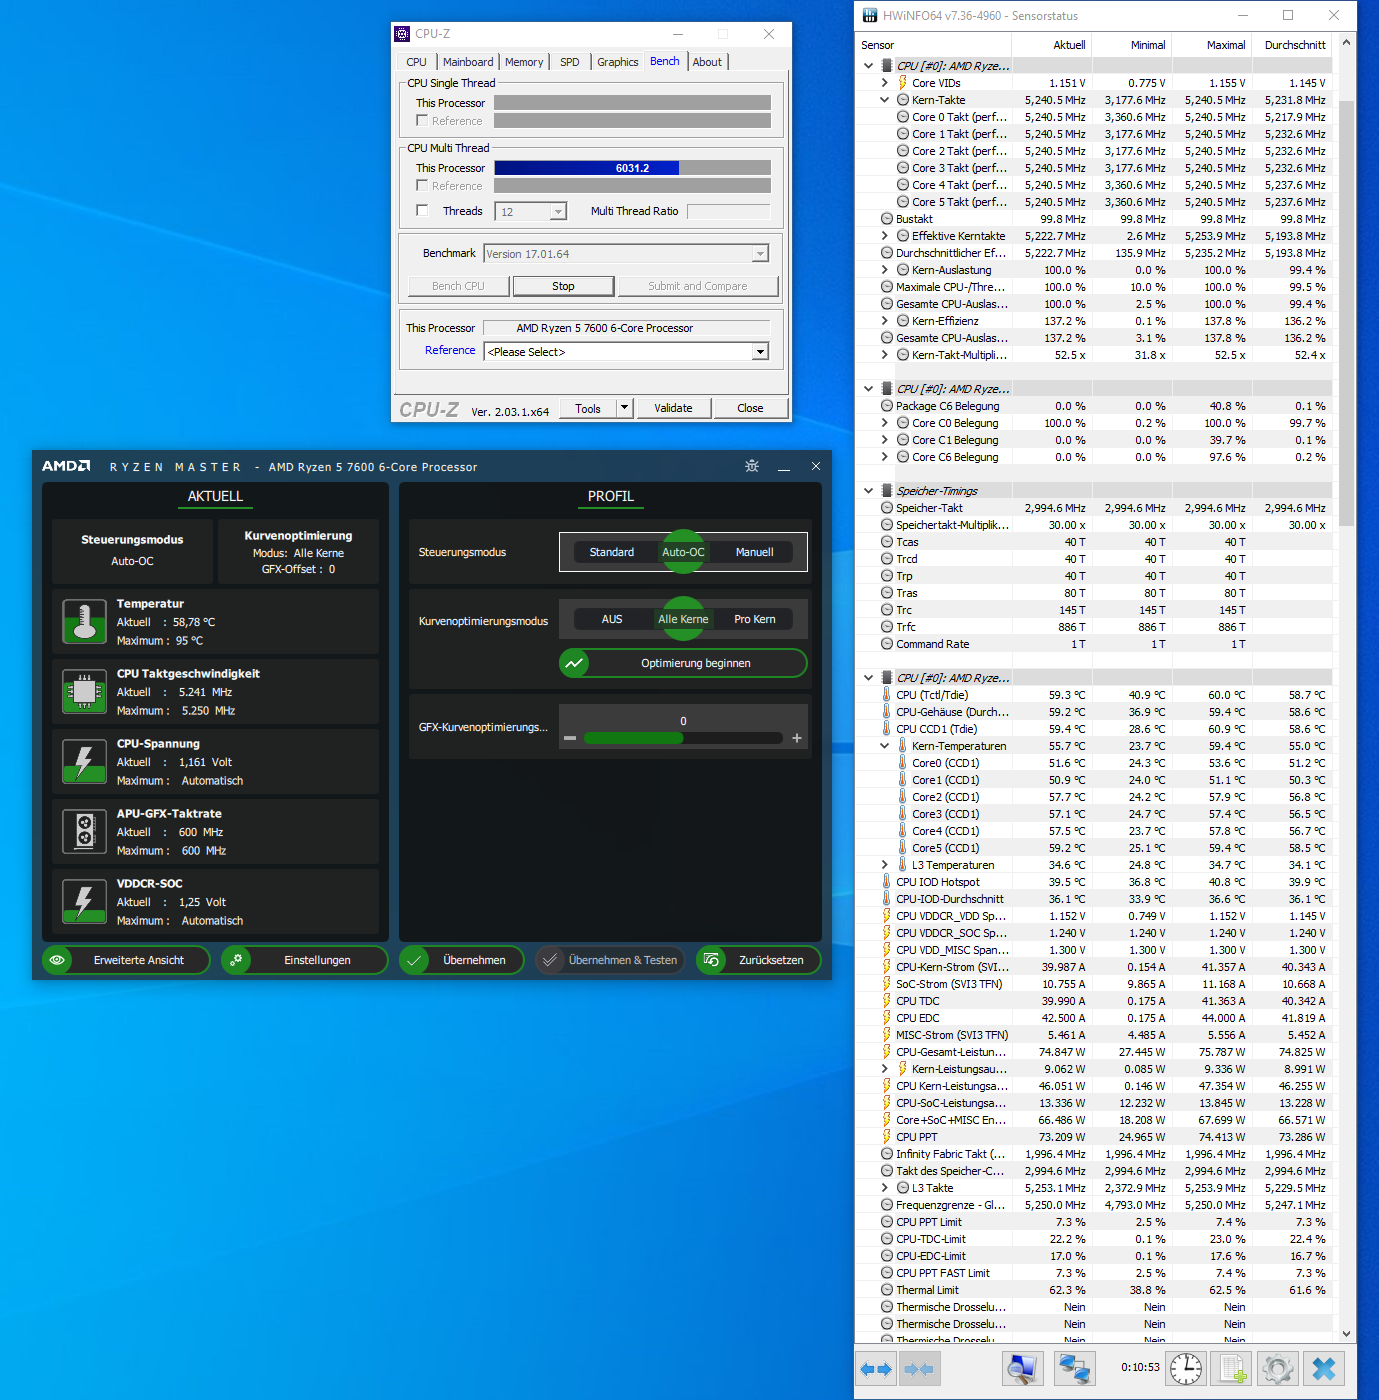Click HWiNFO clock reset timer icon

1186,1369
